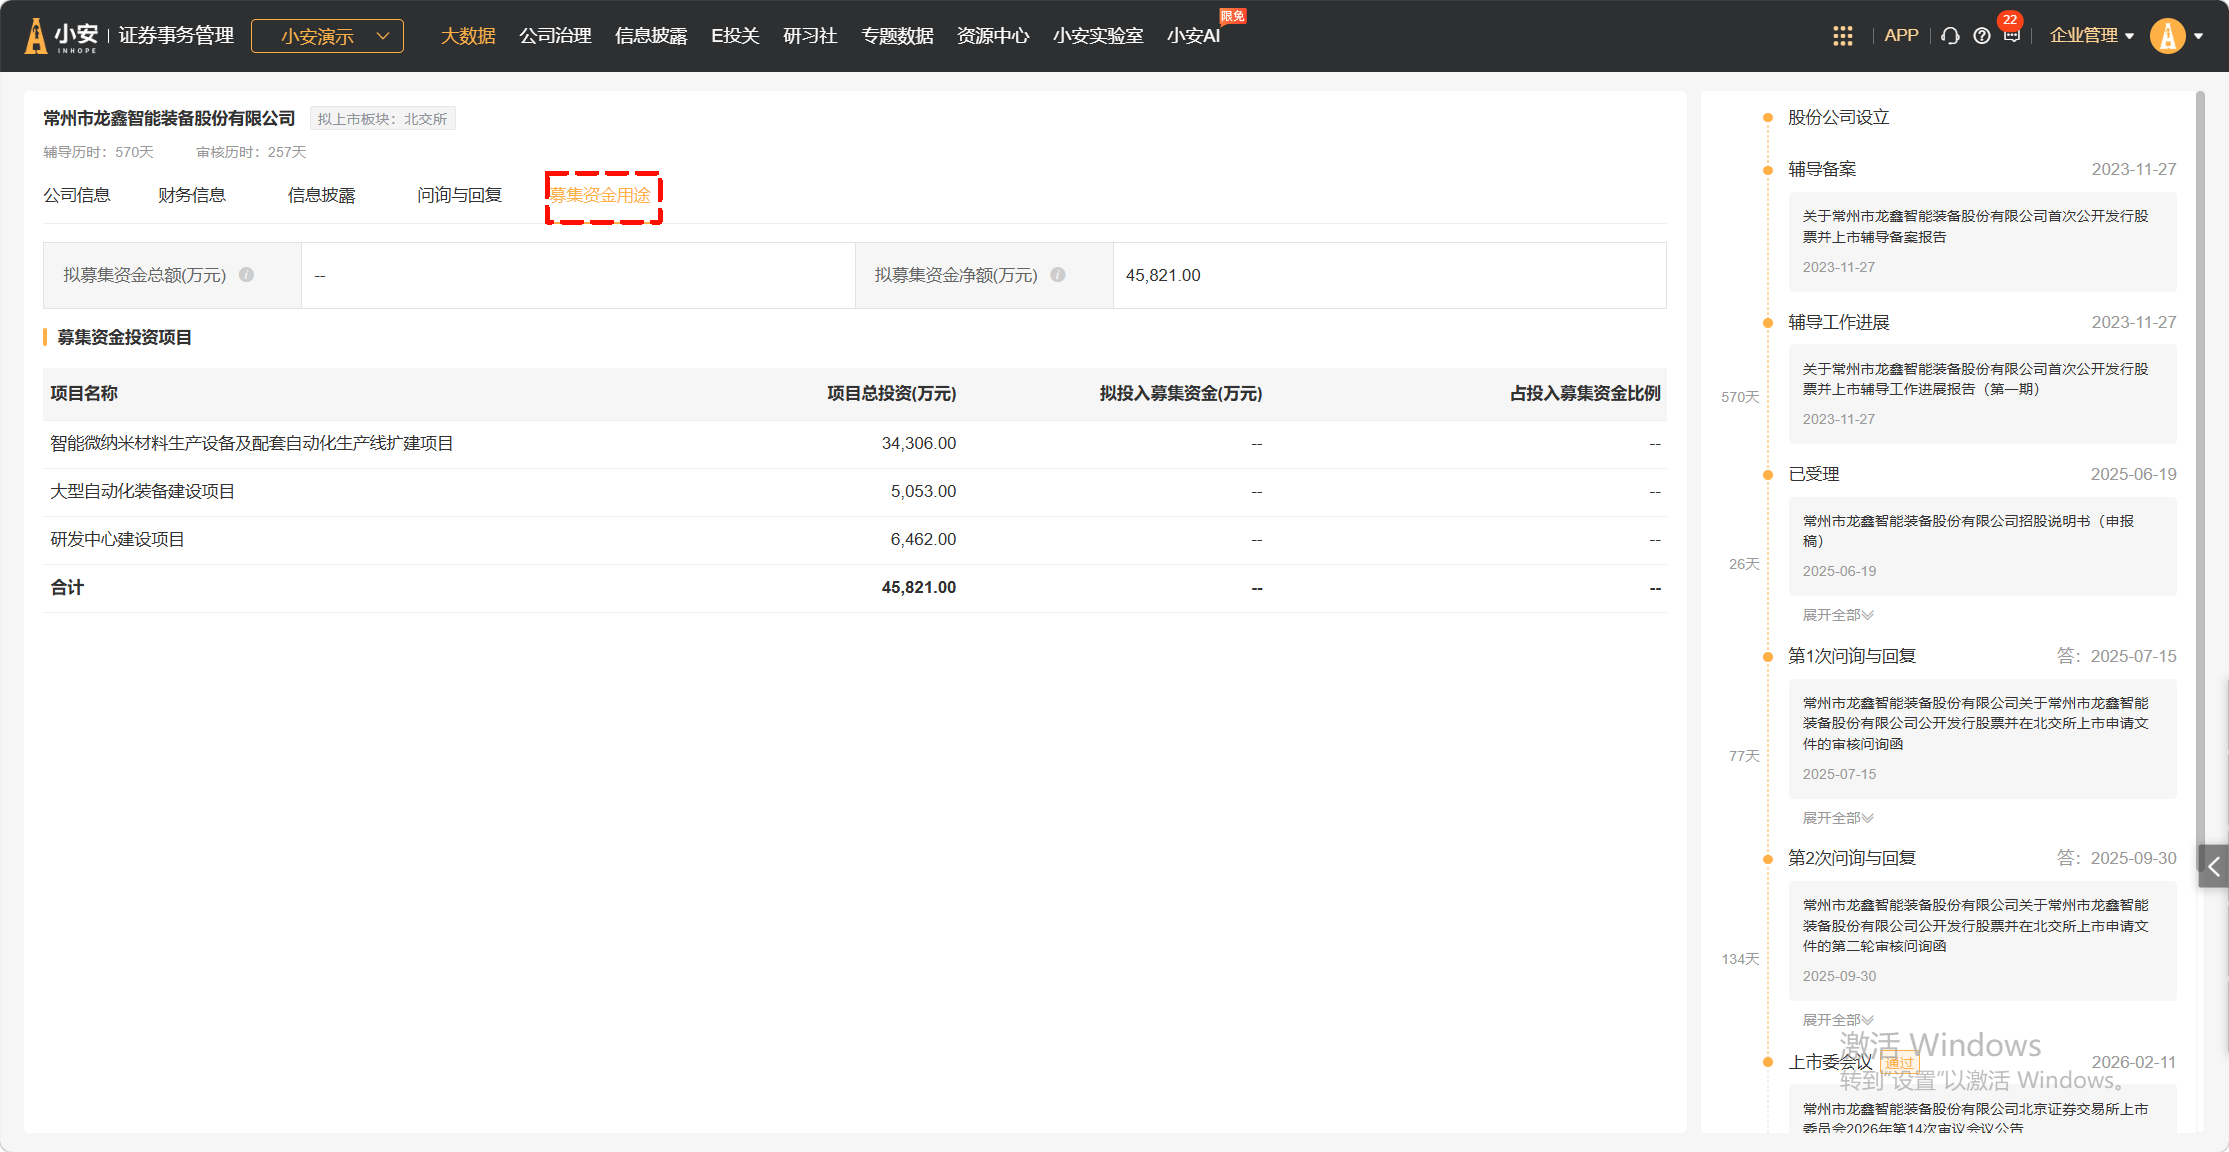
Task: Expand 展开全部 under 第1次问询与回复
Action: (x=1837, y=818)
